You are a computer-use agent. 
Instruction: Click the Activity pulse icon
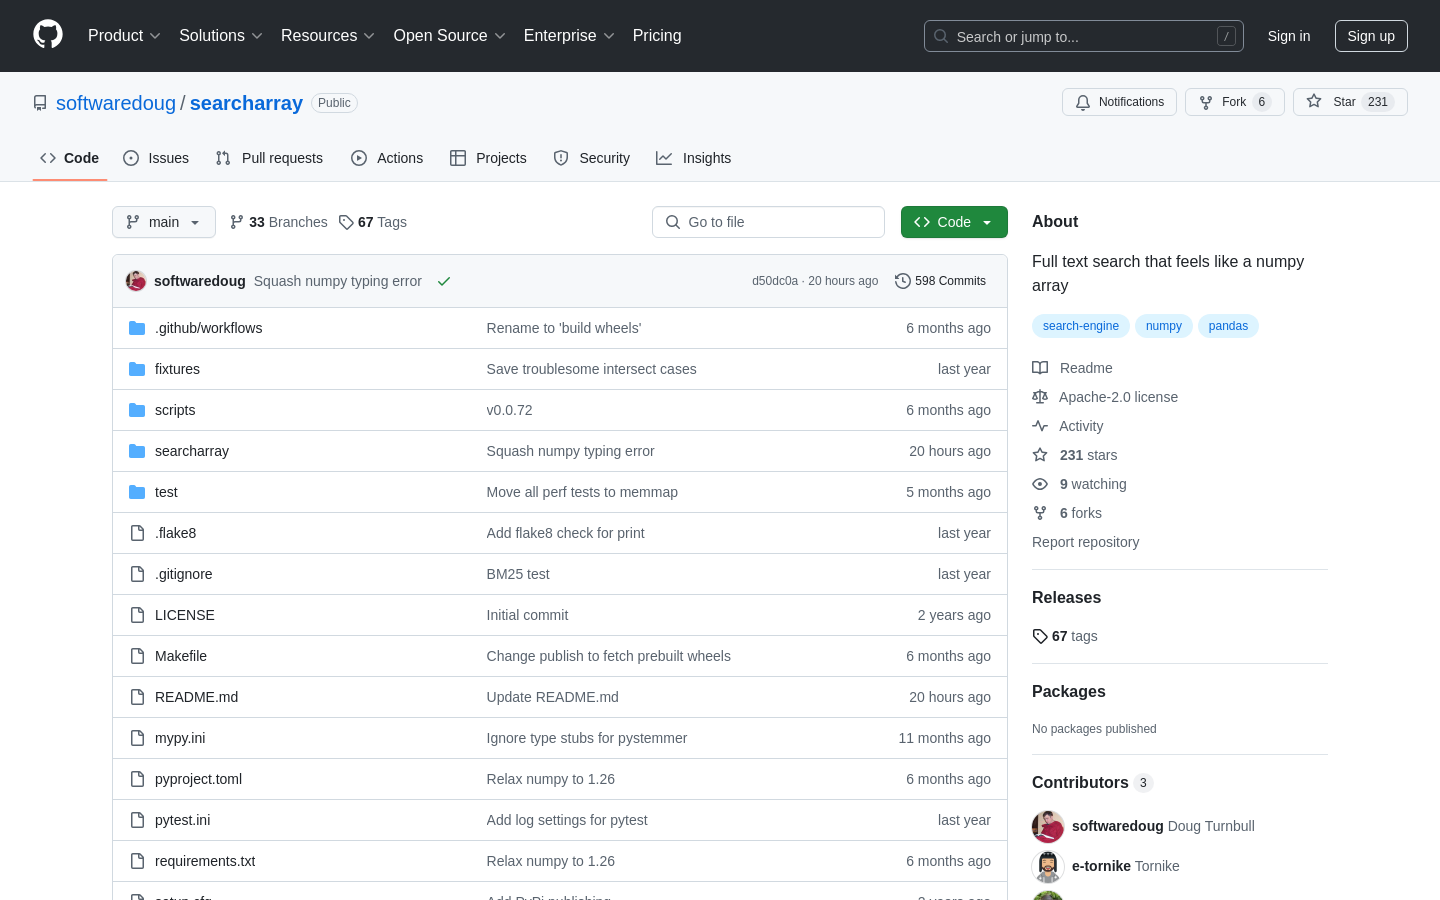1040,426
